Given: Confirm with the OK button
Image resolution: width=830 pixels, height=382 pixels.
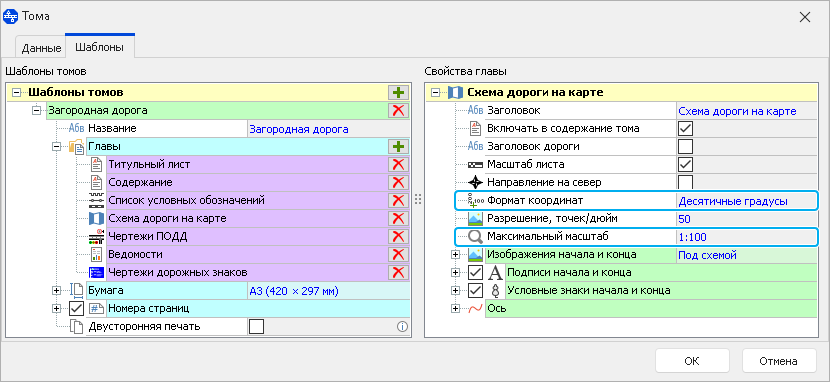Looking at the screenshot, I should point(692,361).
